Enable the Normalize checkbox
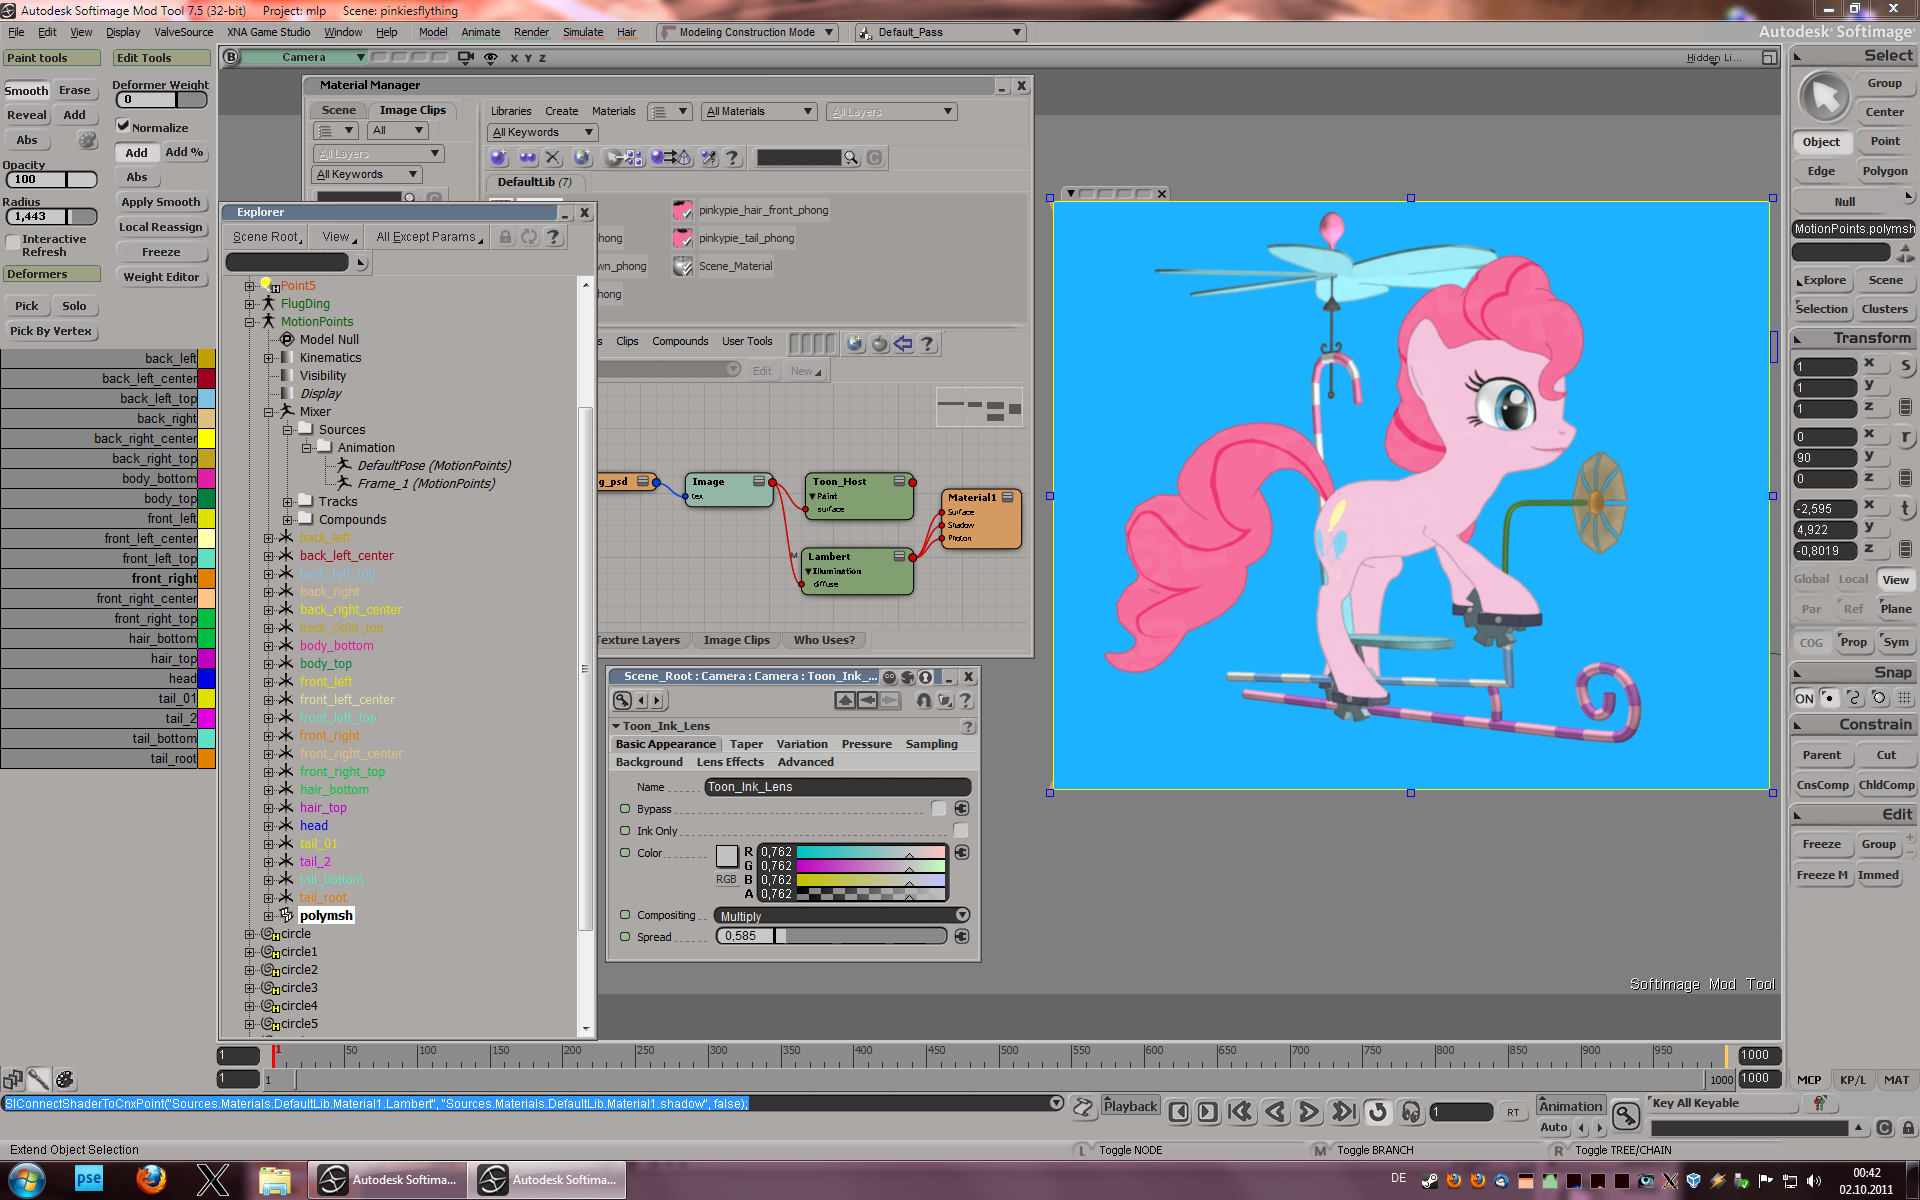Screen dimensions: 1920x1200 tap(123, 126)
